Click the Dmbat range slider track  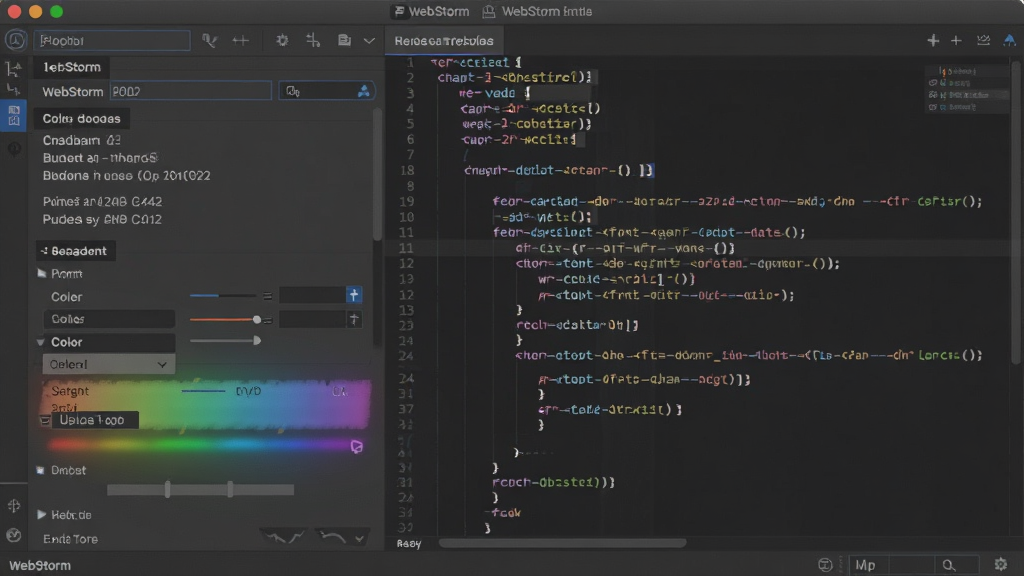[x=200, y=489]
